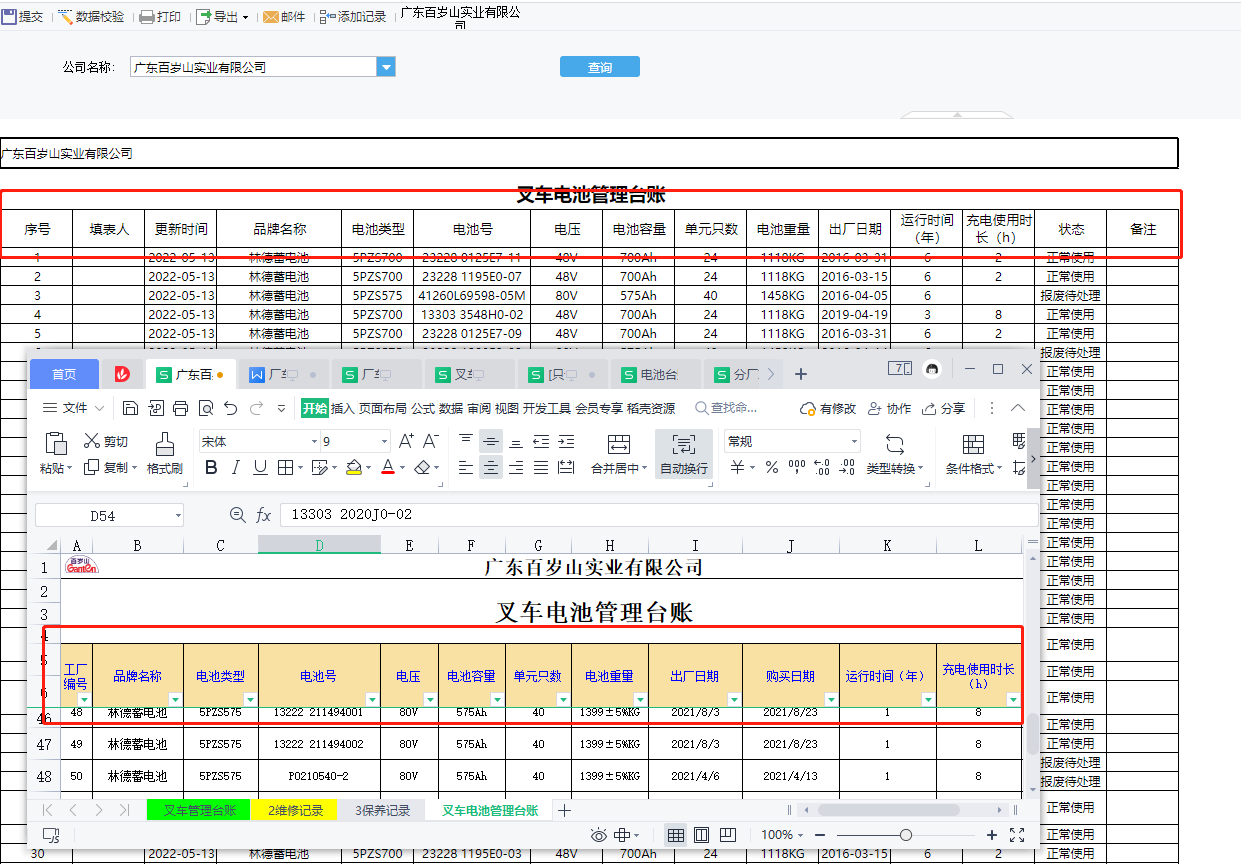Toggle the Auto Wrap (自动换行) button
1241x864 pixels.
coord(684,453)
